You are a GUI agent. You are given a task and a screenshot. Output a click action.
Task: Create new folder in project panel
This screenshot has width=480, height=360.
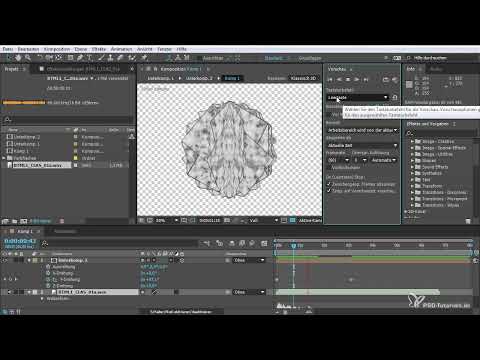pyautogui.click(x=15, y=221)
